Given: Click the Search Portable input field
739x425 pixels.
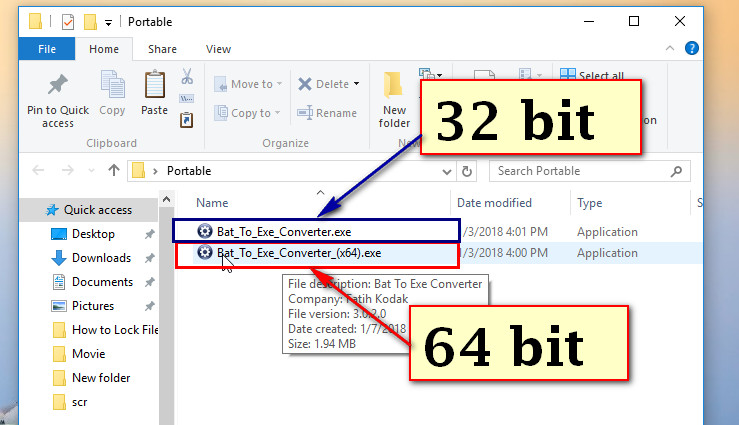Looking at the screenshot, I should [x=590, y=171].
